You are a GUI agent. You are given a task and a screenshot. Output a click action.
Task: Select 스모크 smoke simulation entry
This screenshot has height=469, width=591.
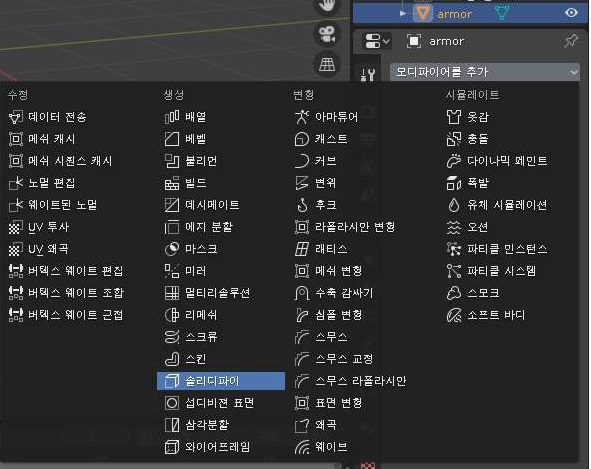pyautogui.click(x=473, y=293)
